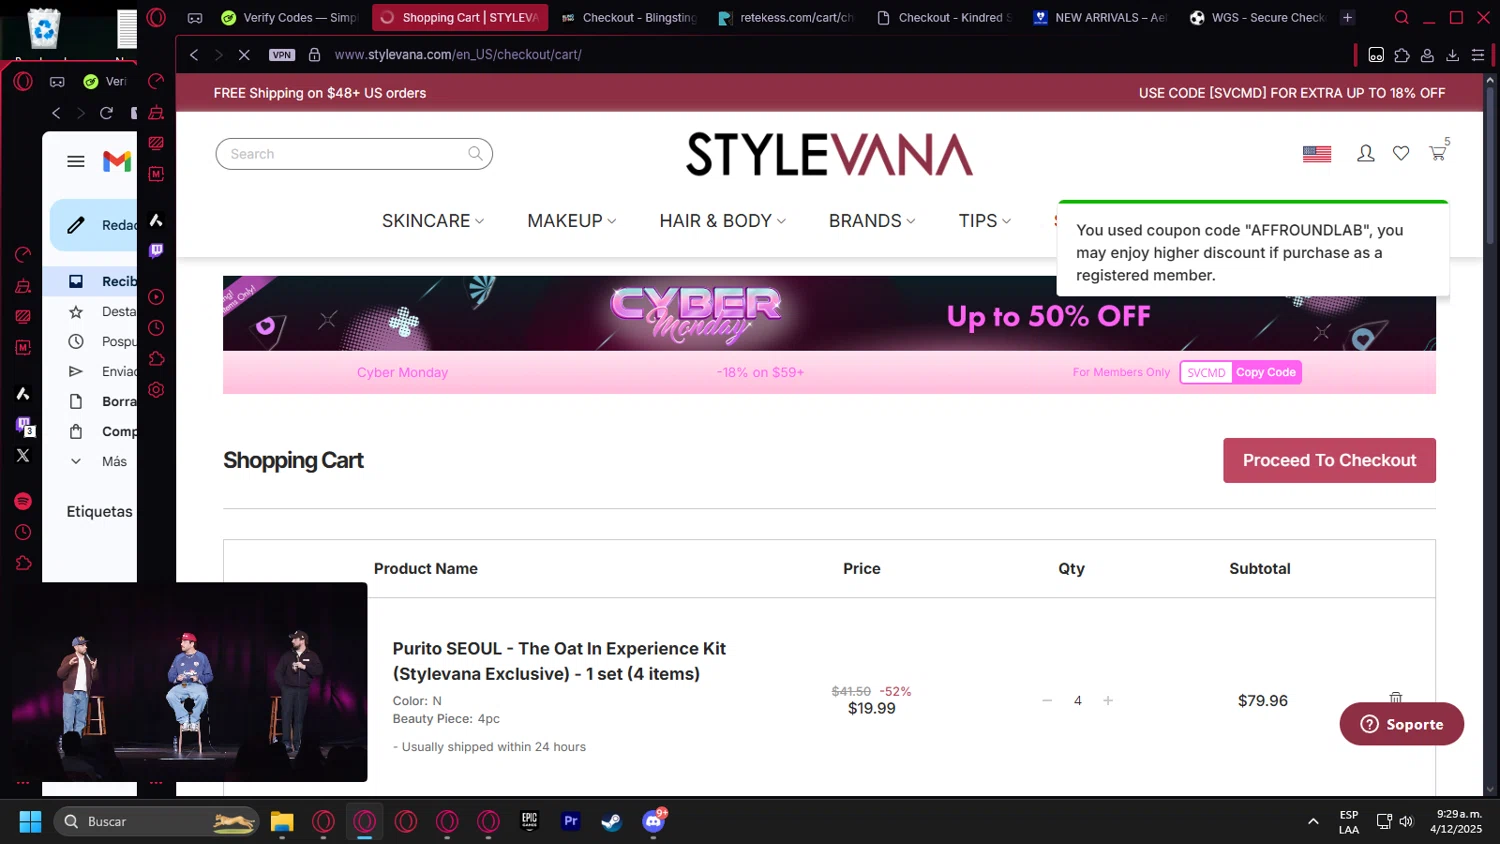Viewport: 1500px width, 844px height.
Task: Expand the MAKEUP menu
Action: [571, 221]
